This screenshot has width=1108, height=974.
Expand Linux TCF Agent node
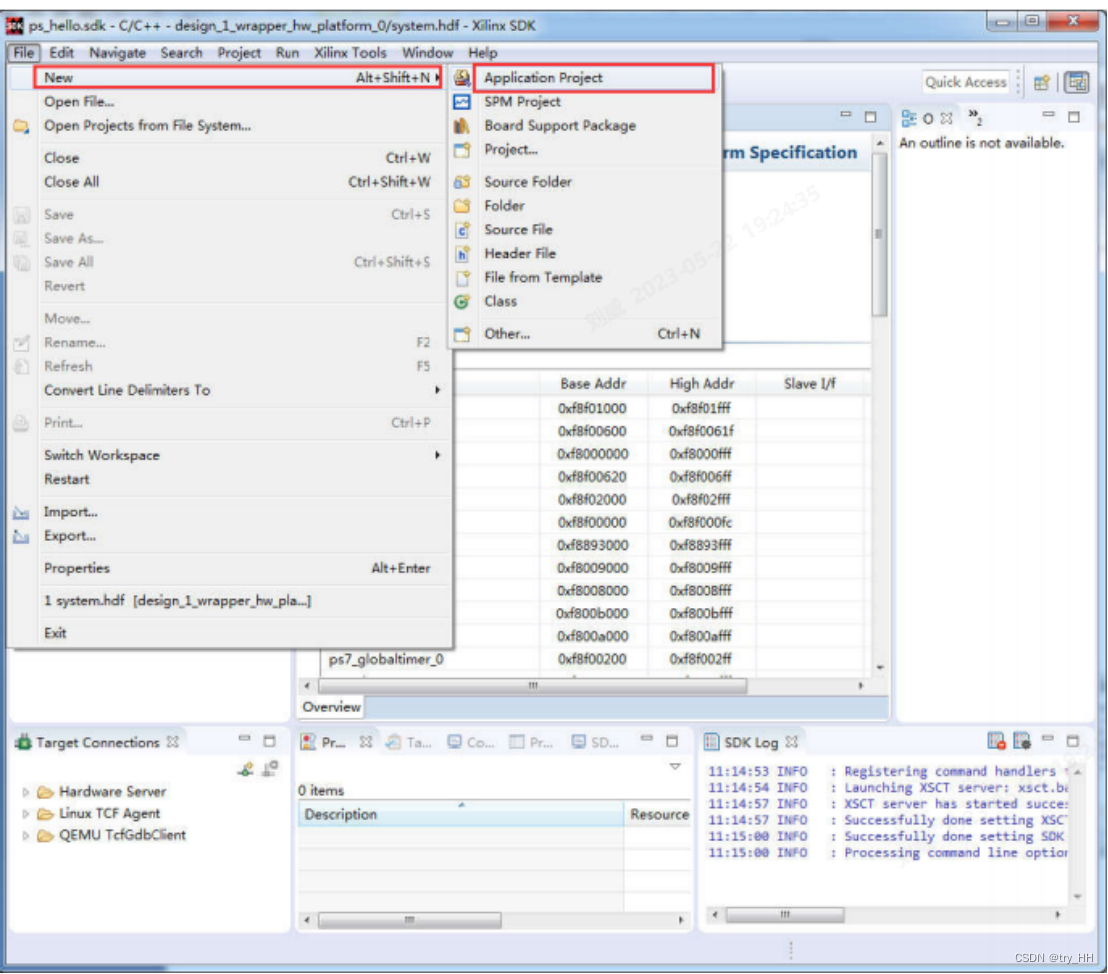(26, 814)
